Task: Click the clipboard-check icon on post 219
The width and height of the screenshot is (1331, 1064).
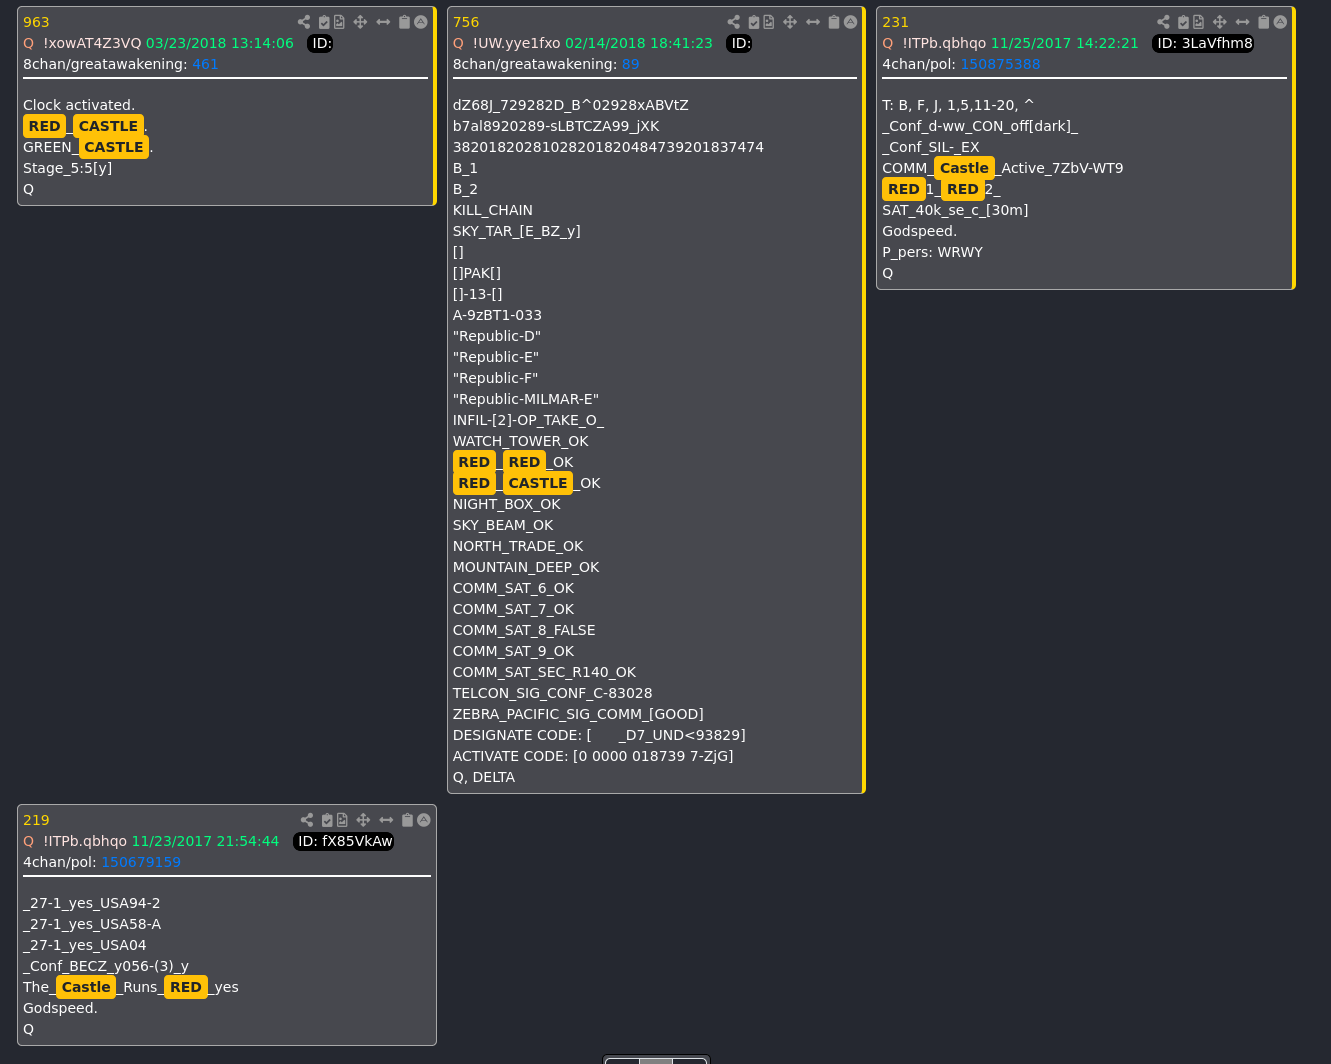Action: point(327,820)
